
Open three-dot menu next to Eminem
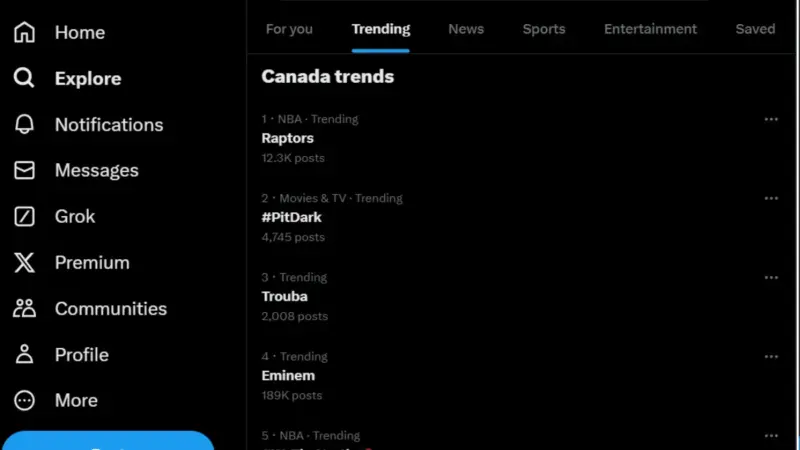coord(771,356)
